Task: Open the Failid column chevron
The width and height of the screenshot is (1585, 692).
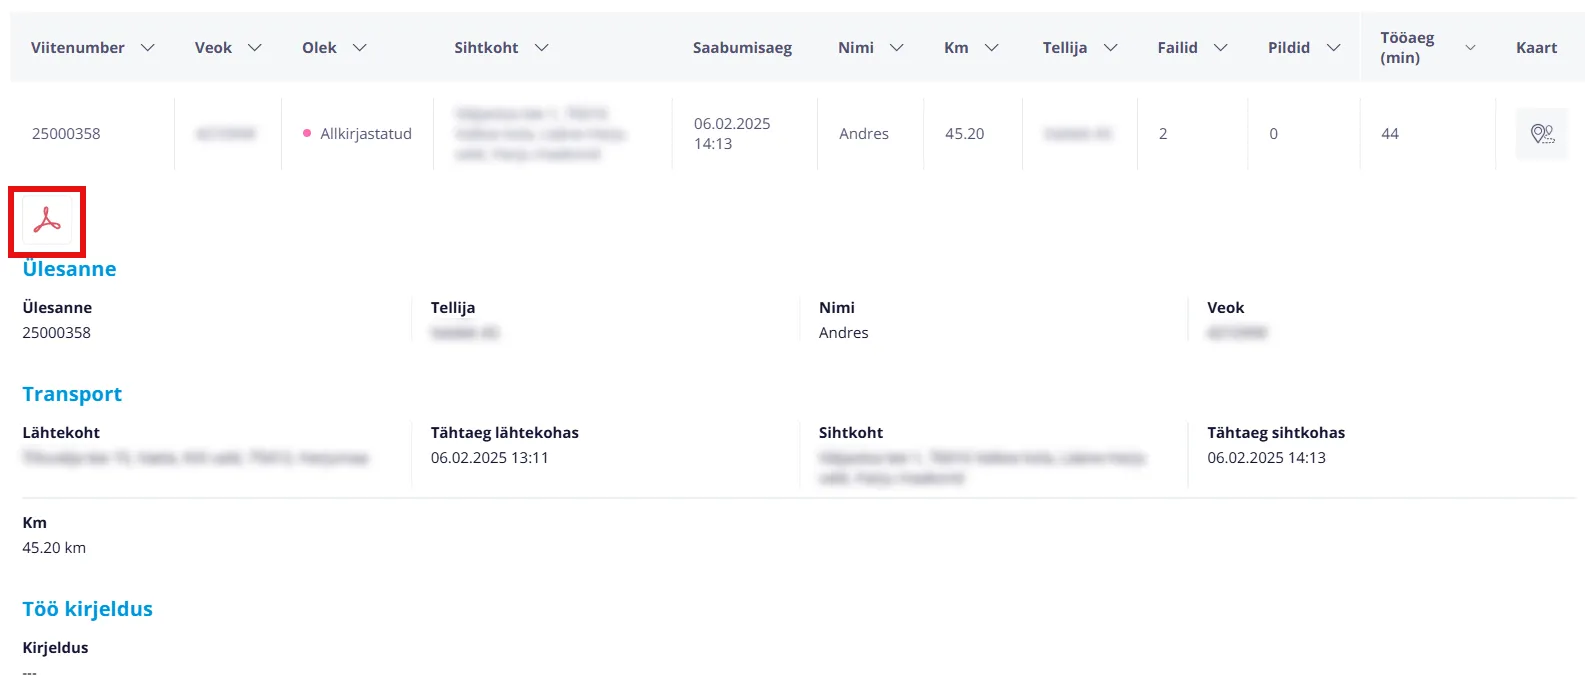Action: coord(1221,48)
